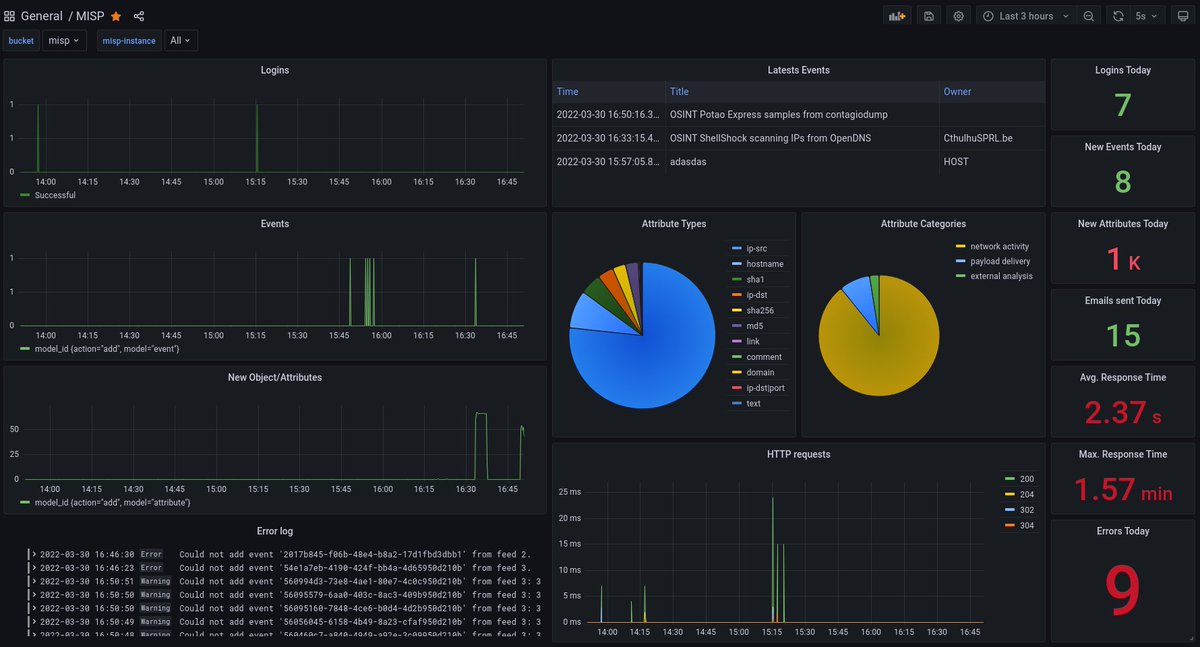Share the dashboard via share icon
Viewport: 1200px width, 647px height.
pyautogui.click(x=139, y=16)
